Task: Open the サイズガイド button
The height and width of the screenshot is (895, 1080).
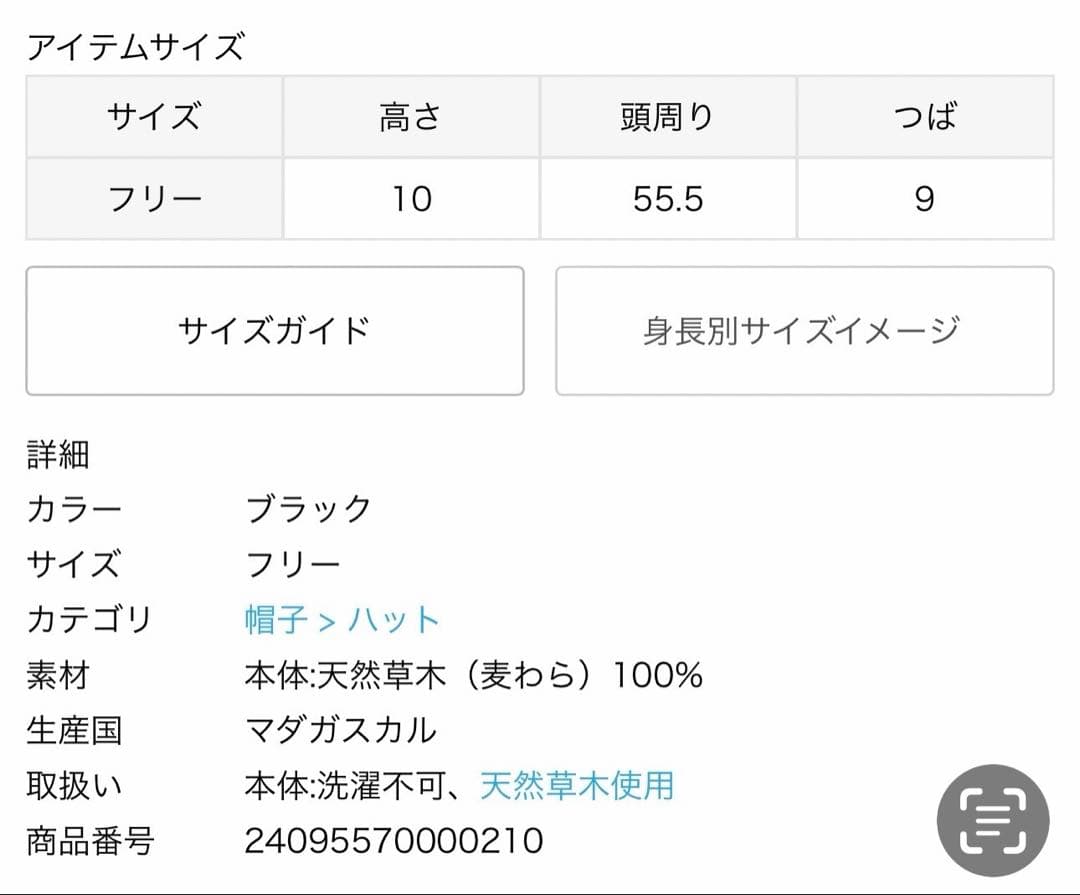Action: pos(275,330)
